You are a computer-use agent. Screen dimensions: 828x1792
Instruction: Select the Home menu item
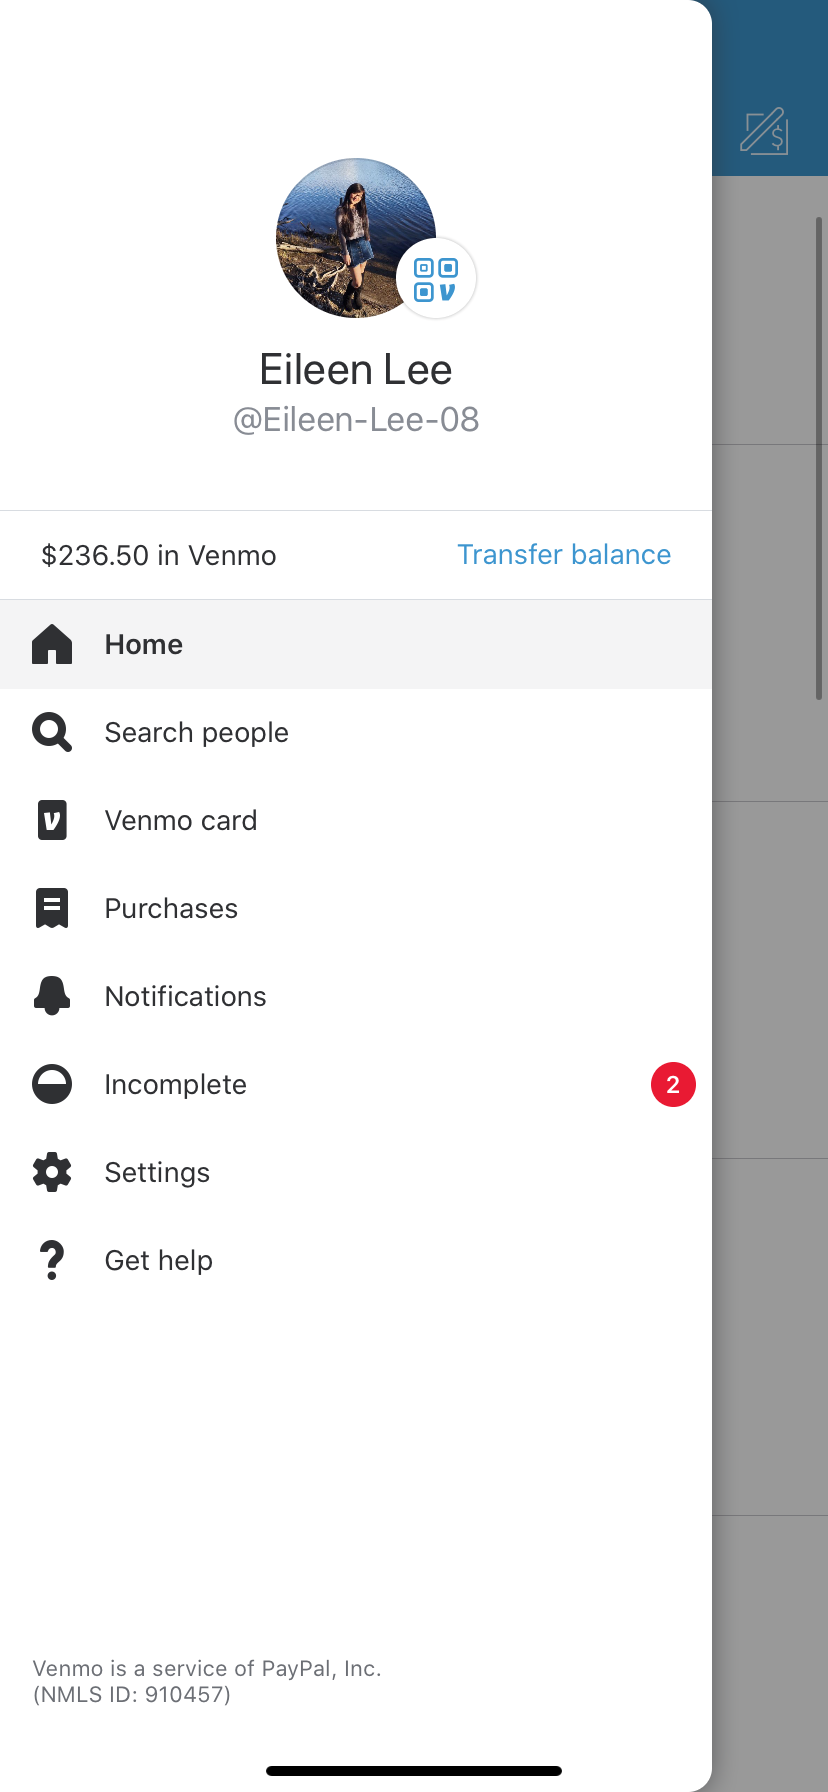click(x=356, y=645)
